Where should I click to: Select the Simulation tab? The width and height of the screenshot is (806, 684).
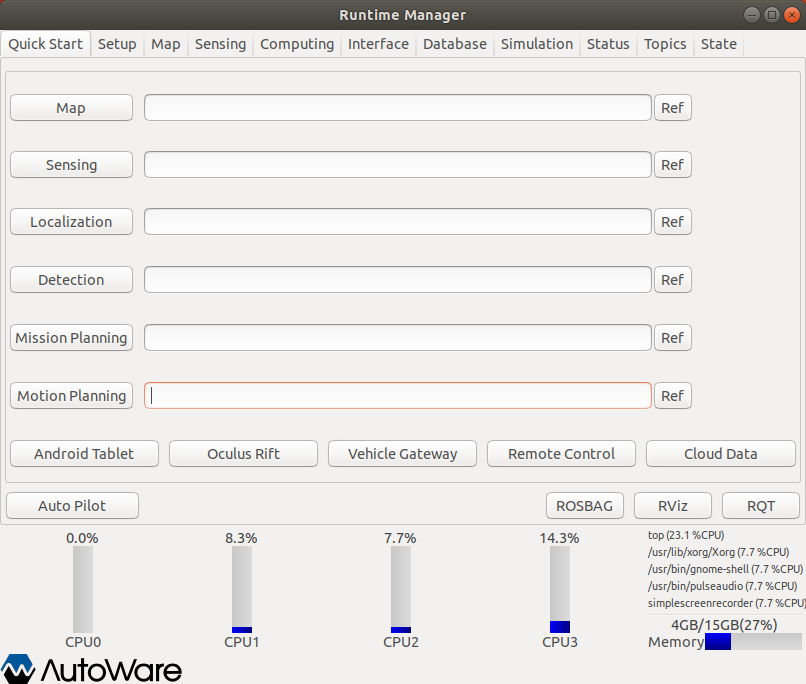(537, 44)
